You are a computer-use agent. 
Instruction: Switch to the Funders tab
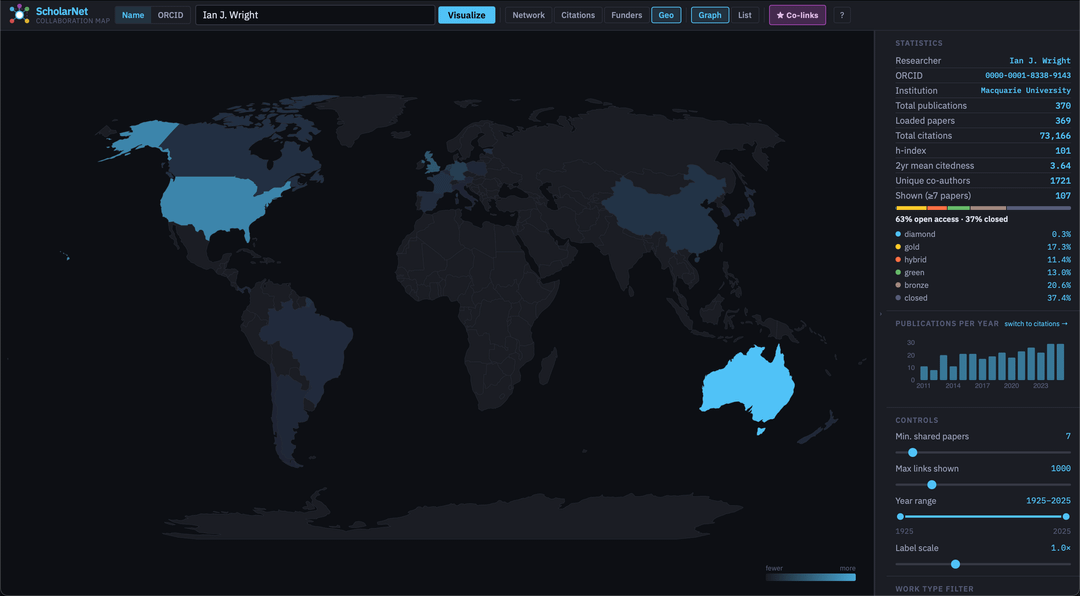(627, 15)
